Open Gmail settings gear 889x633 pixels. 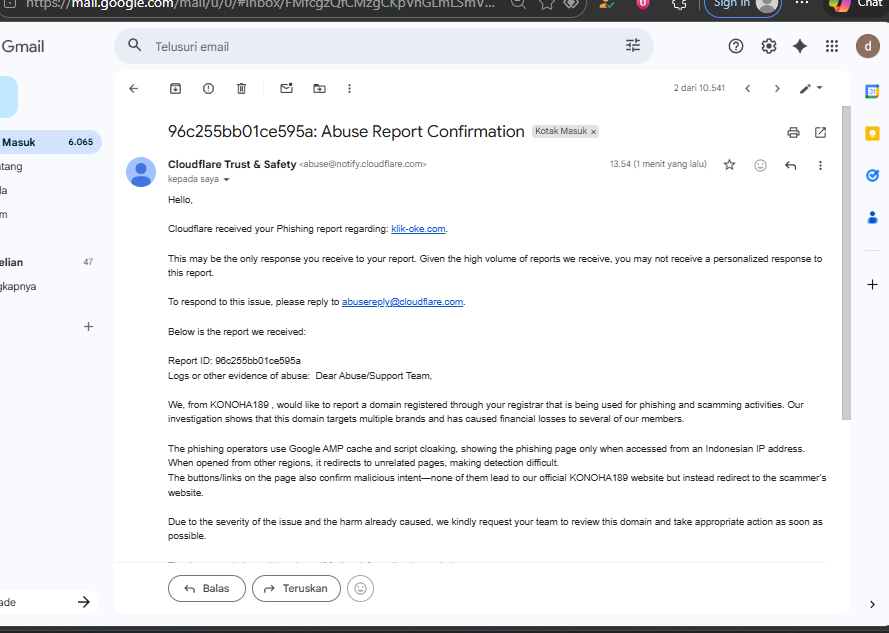[x=769, y=46]
